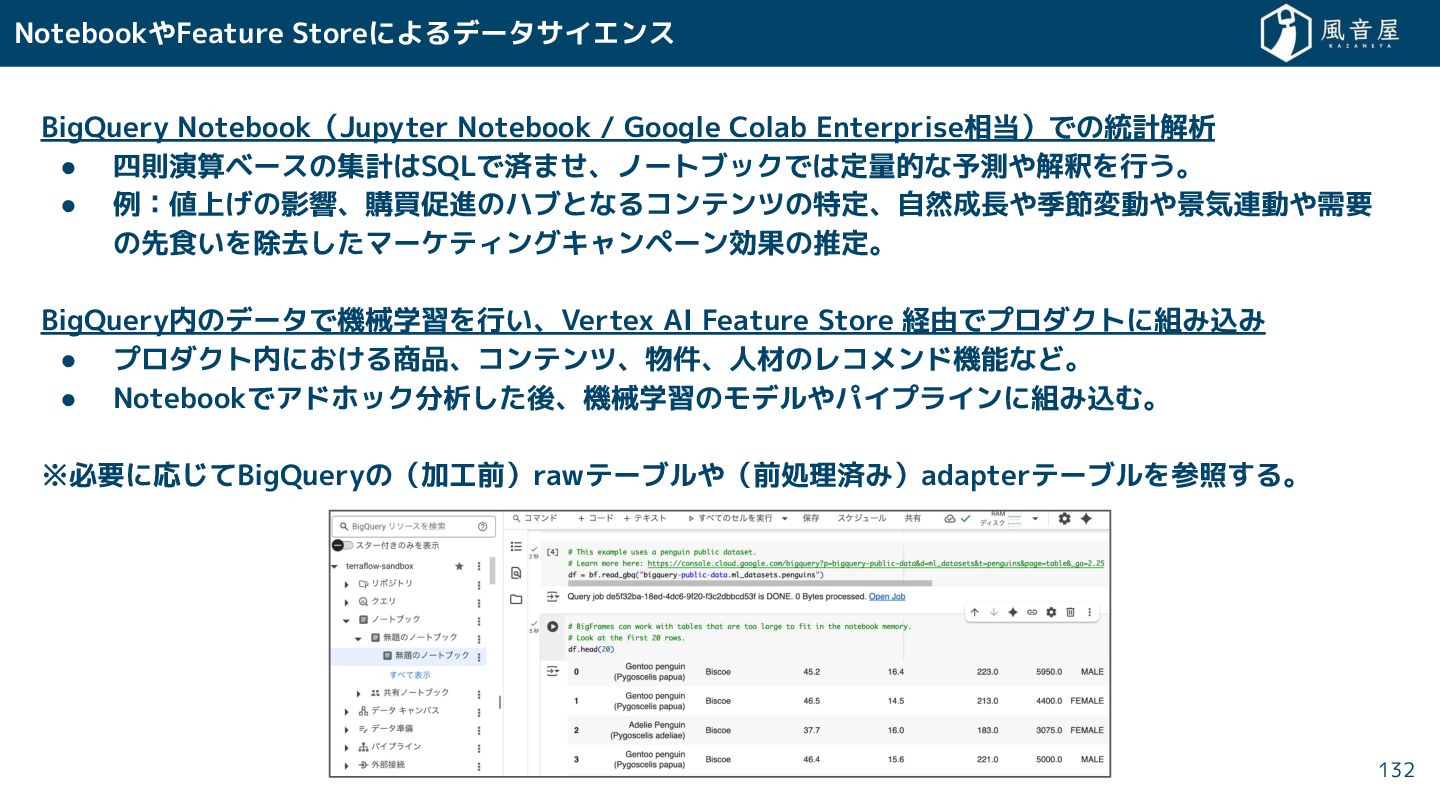Toggle output view of the Query job cell
1440x810 pixels.
[x=552, y=597]
